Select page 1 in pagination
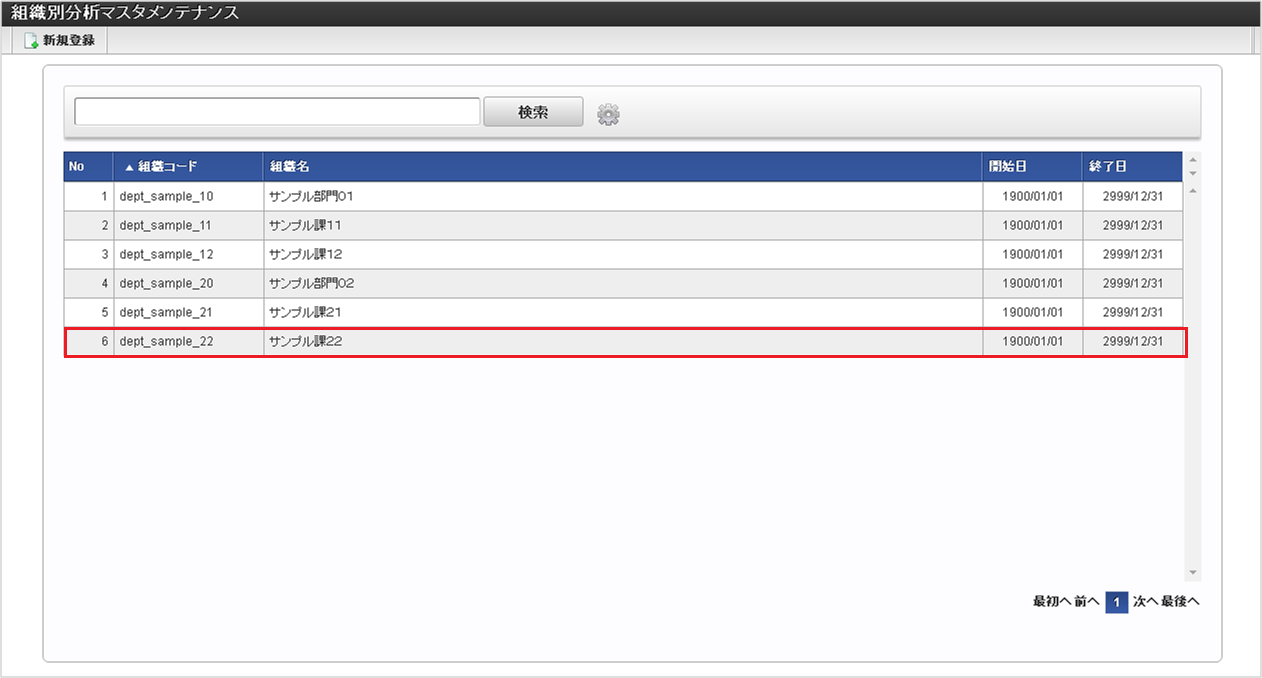The image size is (1262, 678). coord(1116,602)
